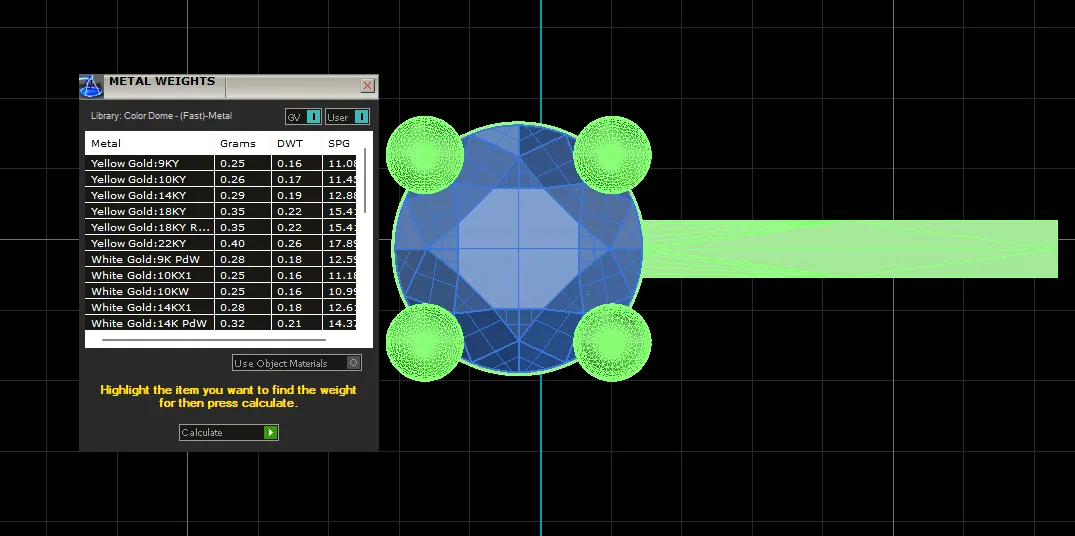Select the blue round gemstone in viewport
1075x536 pixels.
point(518,249)
